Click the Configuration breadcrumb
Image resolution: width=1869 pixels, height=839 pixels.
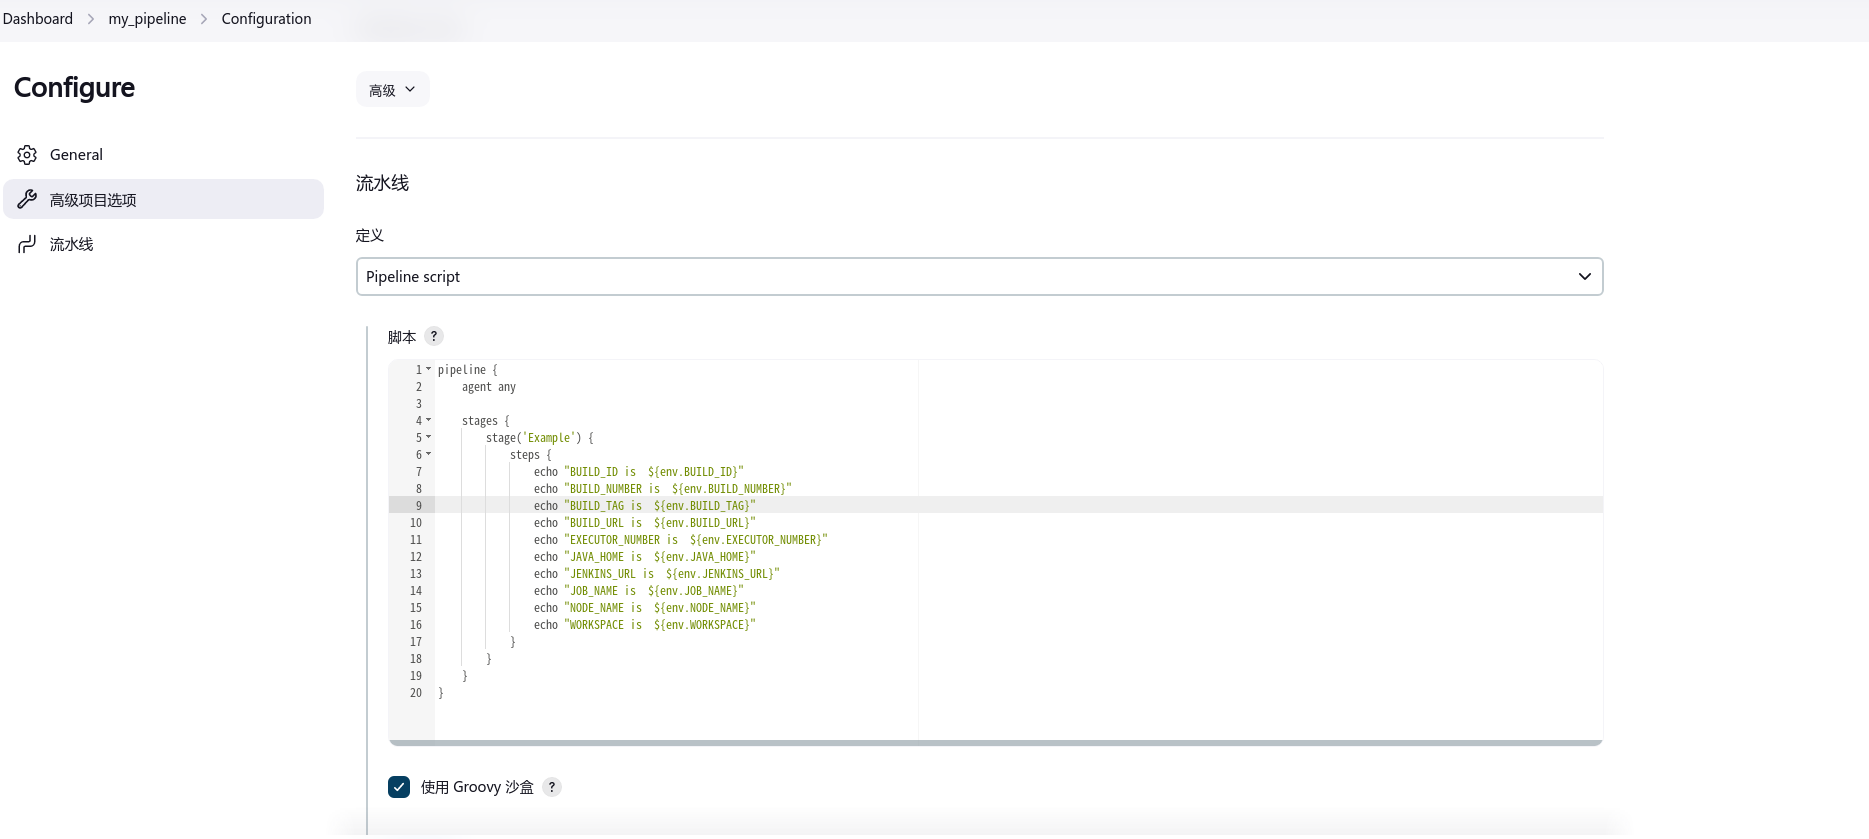pyautogui.click(x=266, y=19)
